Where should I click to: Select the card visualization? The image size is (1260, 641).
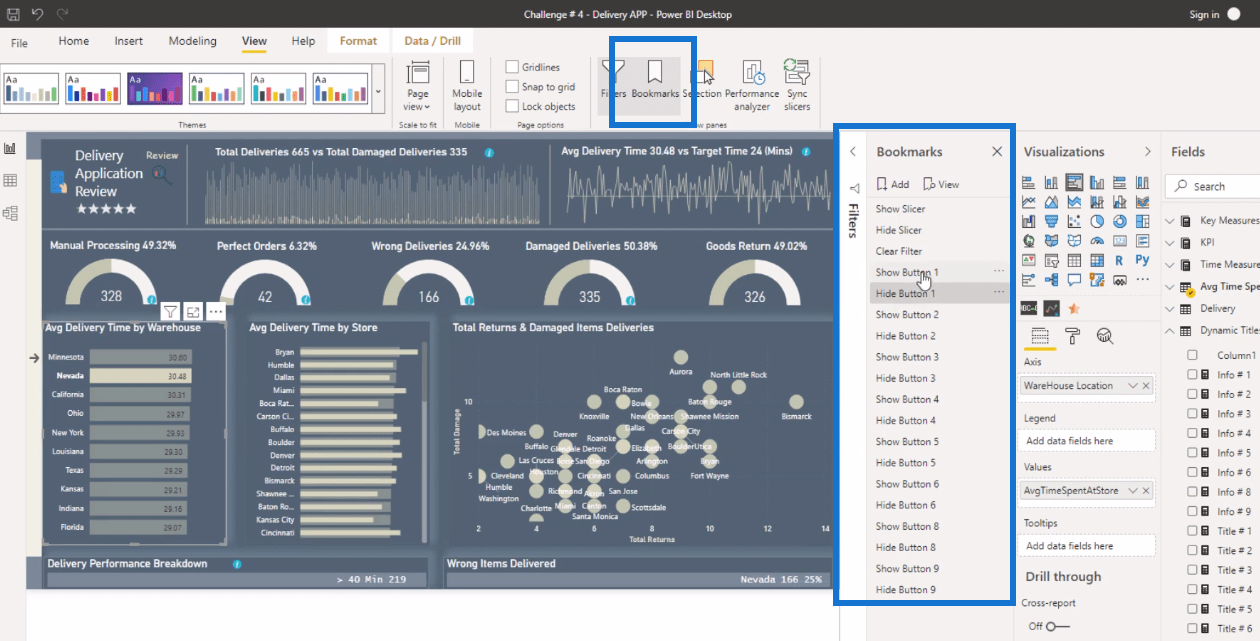1120,240
